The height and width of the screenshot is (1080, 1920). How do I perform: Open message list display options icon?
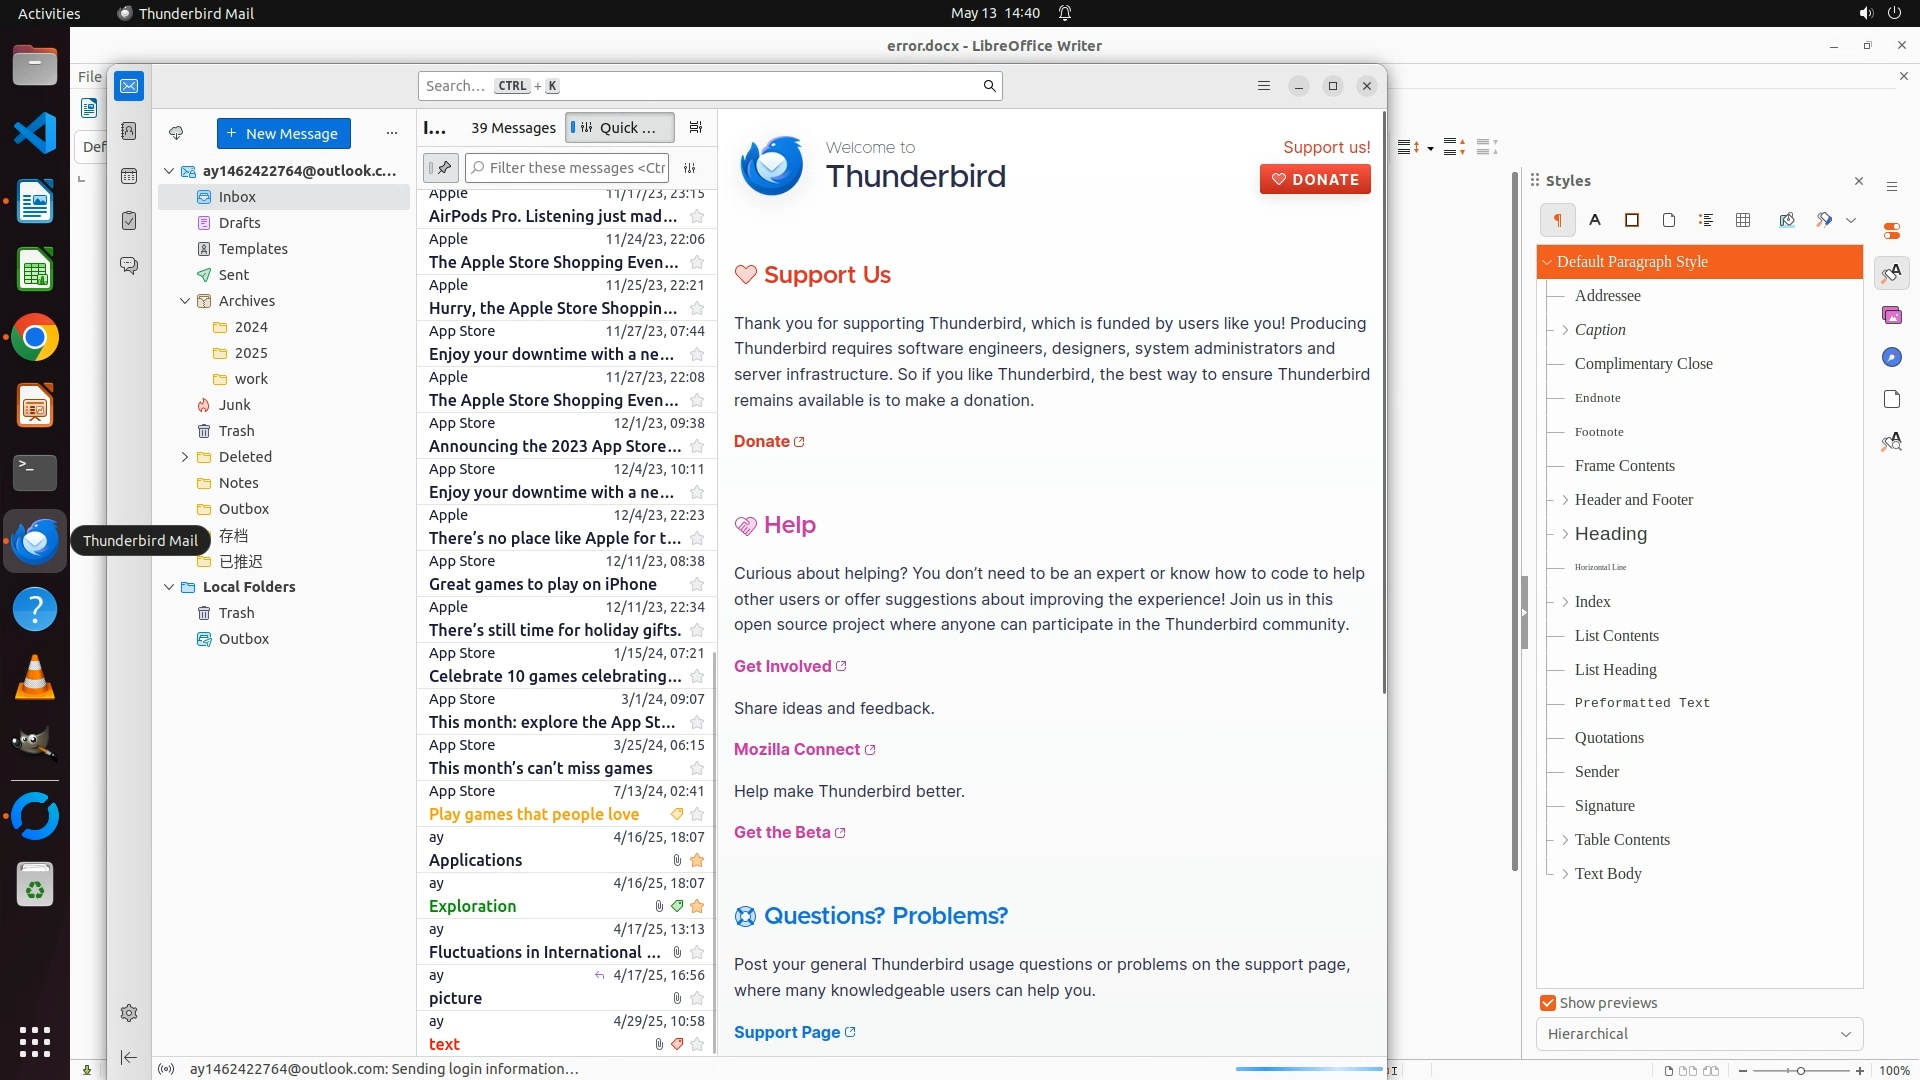(x=696, y=127)
